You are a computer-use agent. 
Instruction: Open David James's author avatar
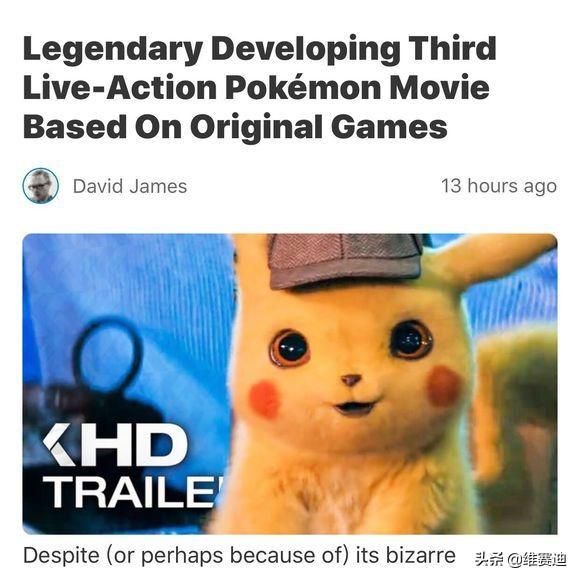[40, 186]
